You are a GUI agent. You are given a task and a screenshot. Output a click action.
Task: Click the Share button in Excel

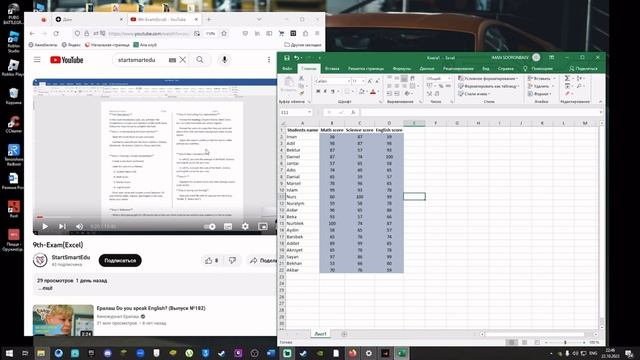tap(583, 69)
